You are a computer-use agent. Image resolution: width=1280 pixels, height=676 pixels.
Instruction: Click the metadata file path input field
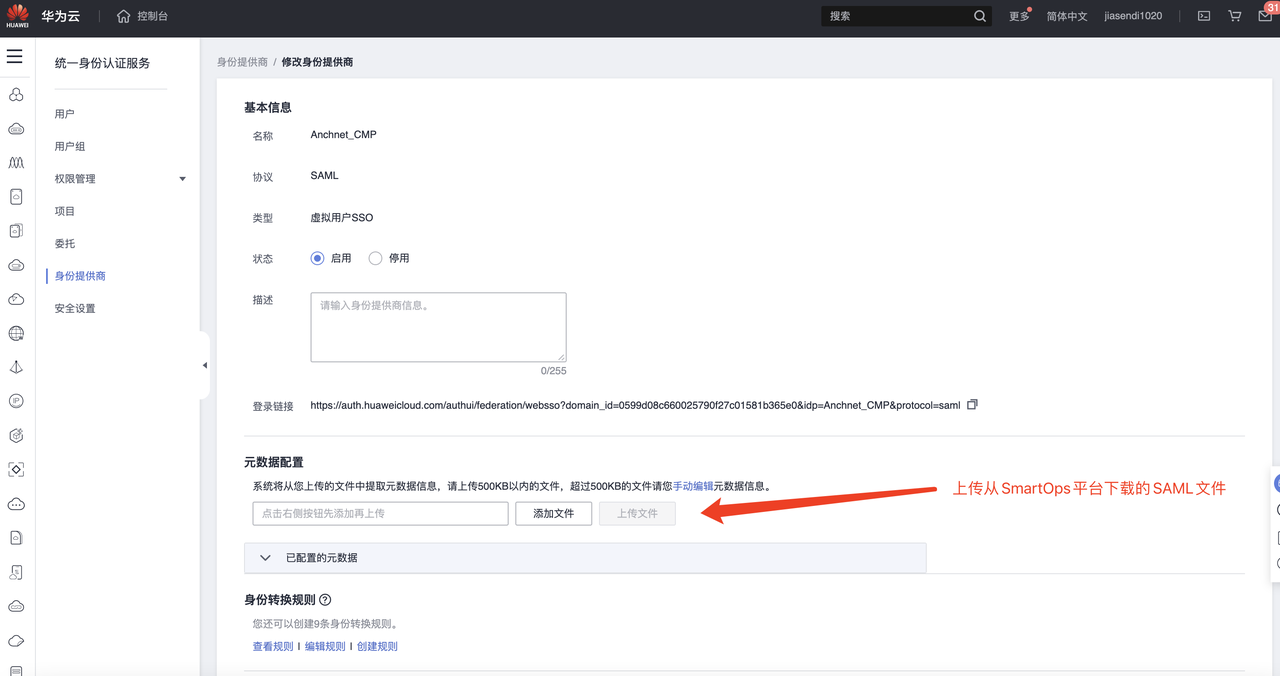tap(381, 513)
